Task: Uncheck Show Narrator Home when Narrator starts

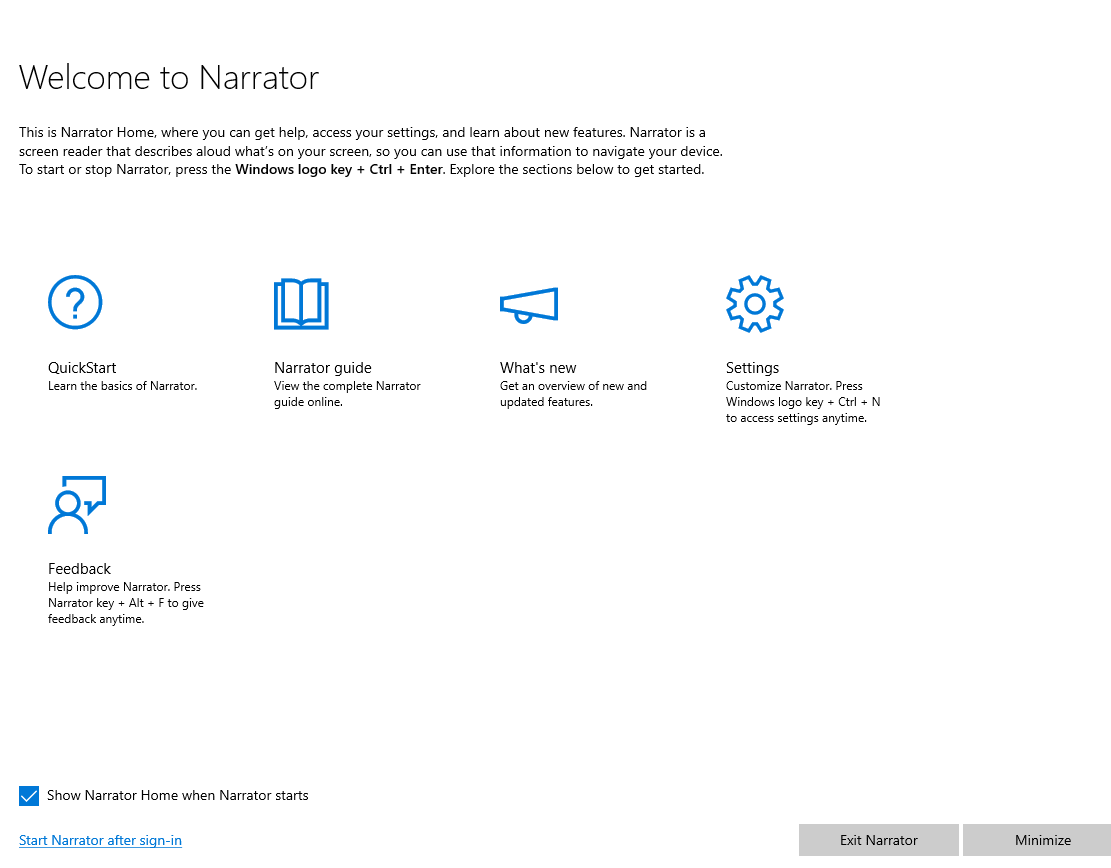Action: pos(29,795)
